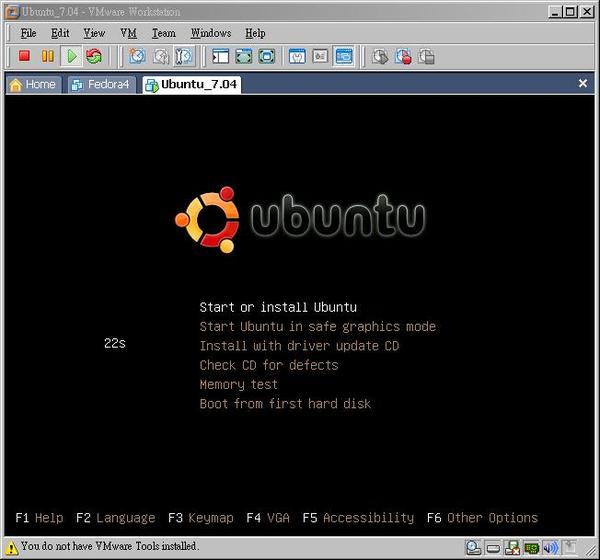
Task: Select 'Start Ubuntu in safe graphics mode'
Action: [318, 327]
